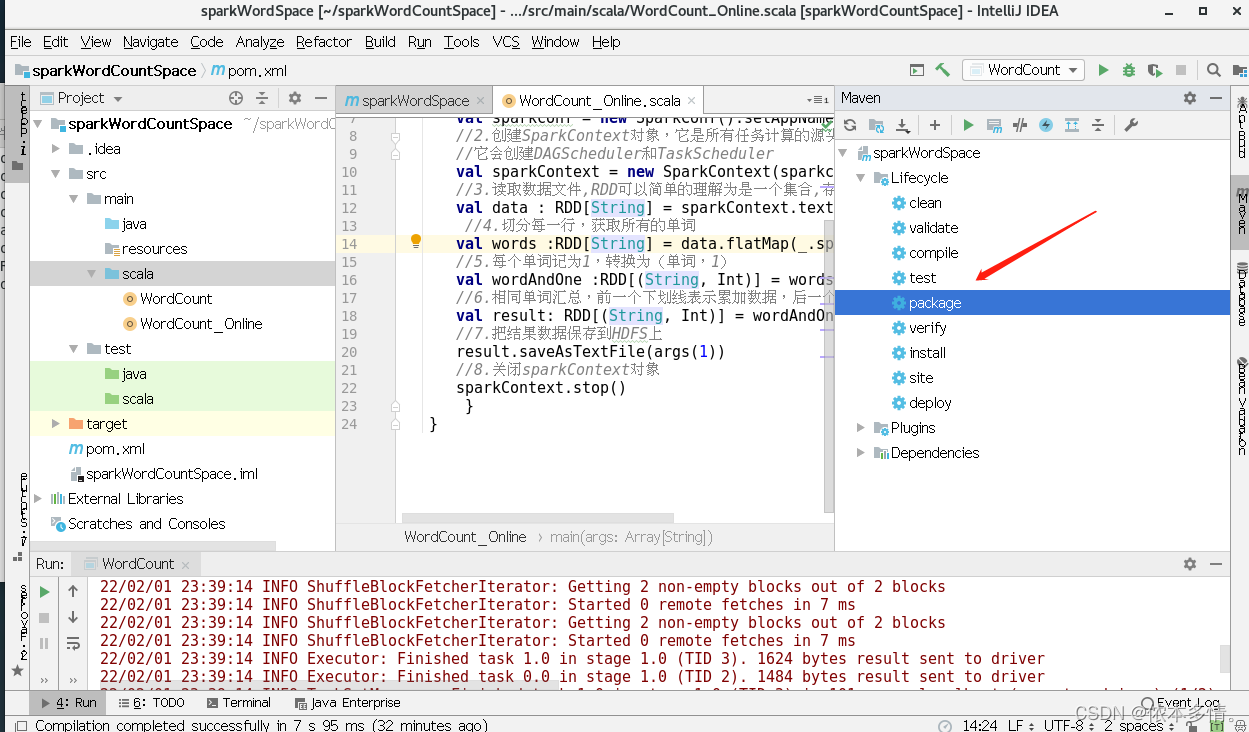Click the 4: Run tool window button
Screen dimensions: 1249x732
click(x=67, y=703)
